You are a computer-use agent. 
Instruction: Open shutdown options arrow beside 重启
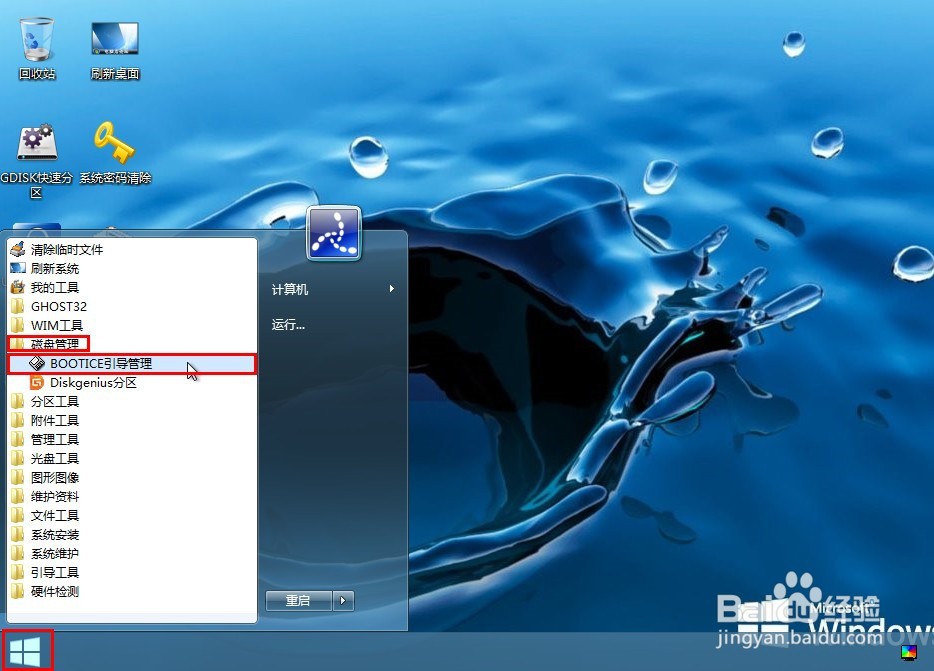click(x=343, y=601)
